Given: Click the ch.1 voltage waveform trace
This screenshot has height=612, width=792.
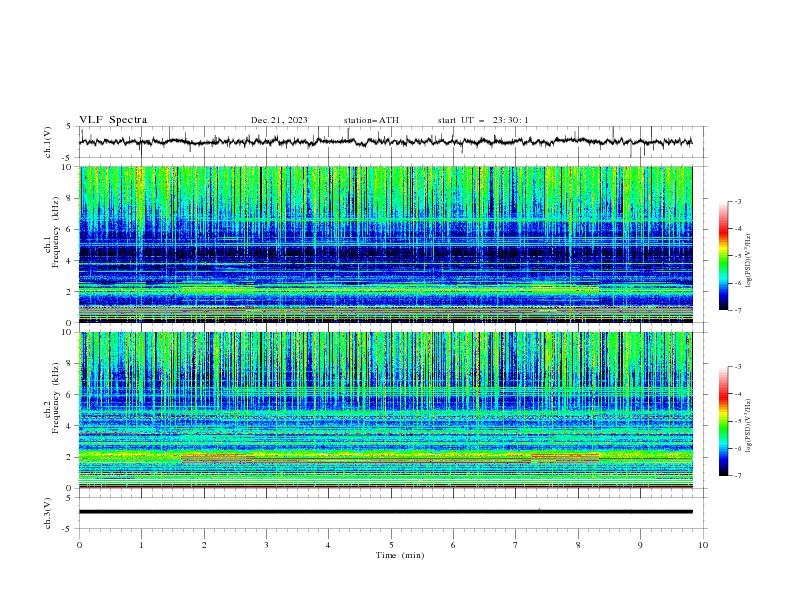Looking at the screenshot, I should coord(385,142).
